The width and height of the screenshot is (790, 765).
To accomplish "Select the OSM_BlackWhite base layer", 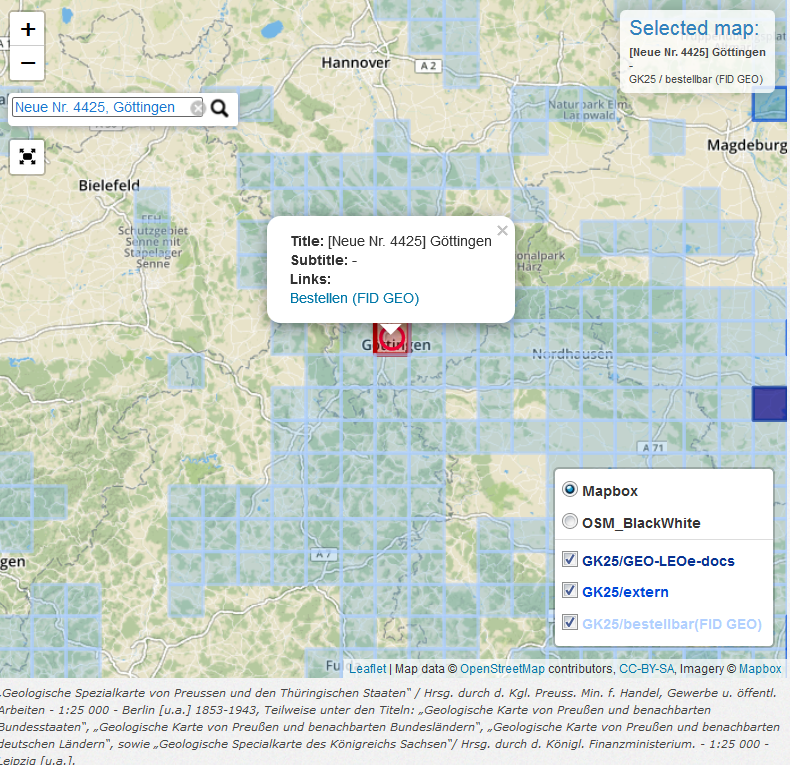I will [570, 522].
